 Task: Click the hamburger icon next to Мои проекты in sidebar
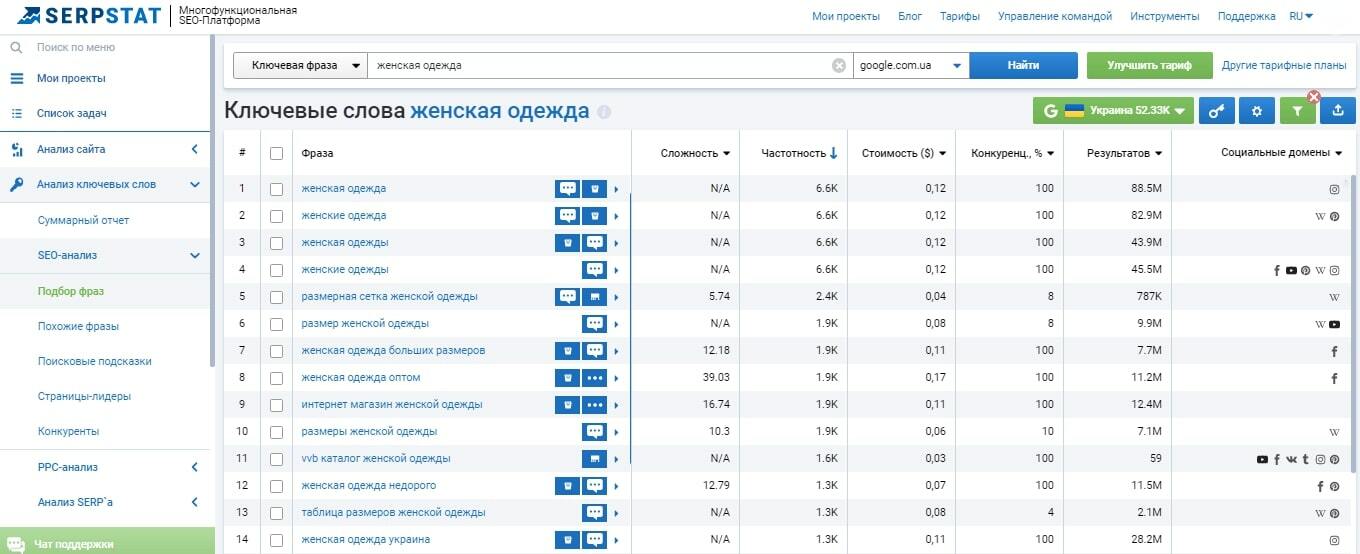point(16,78)
